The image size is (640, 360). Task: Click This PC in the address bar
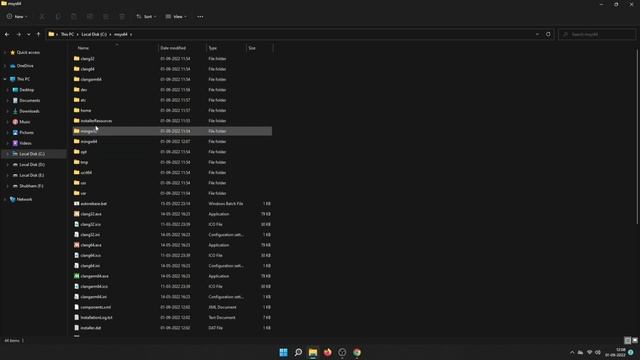[67, 34]
